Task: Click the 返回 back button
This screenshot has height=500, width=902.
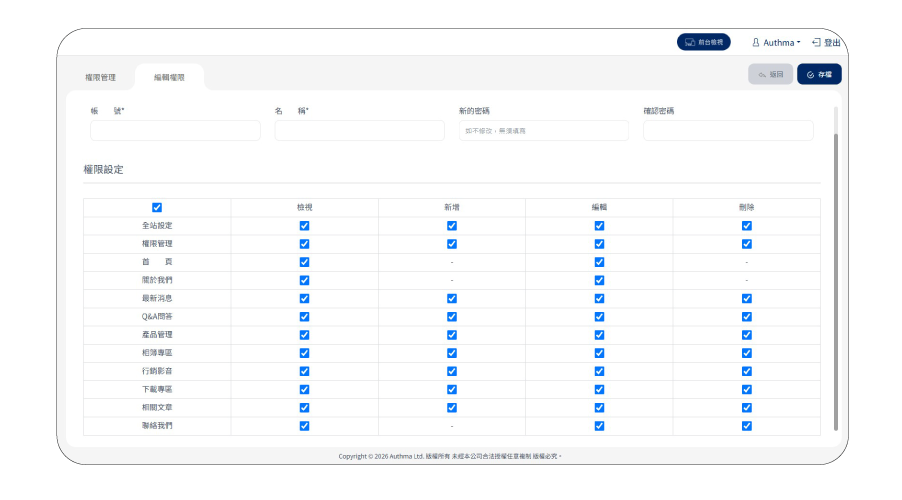Action: (770, 74)
